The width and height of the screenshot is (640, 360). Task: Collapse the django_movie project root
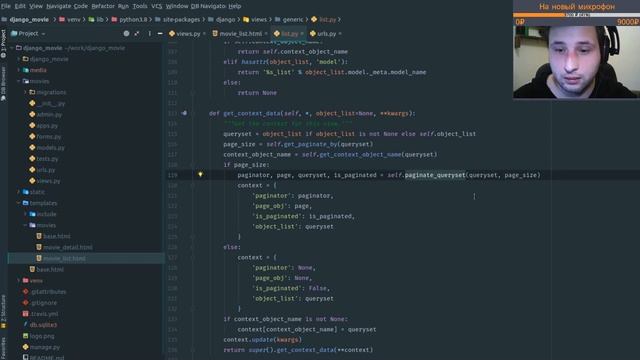click(12, 48)
